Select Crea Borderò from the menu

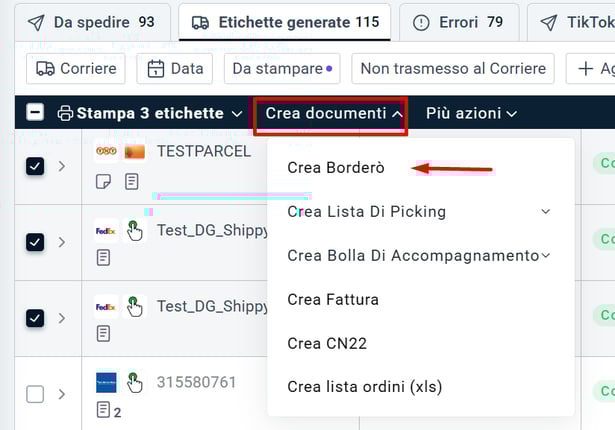(336, 167)
